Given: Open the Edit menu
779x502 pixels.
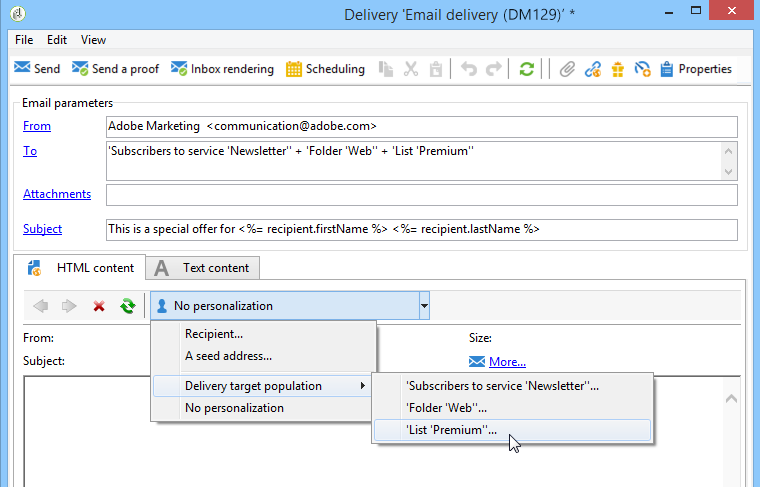Looking at the screenshot, I should (x=57, y=40).
